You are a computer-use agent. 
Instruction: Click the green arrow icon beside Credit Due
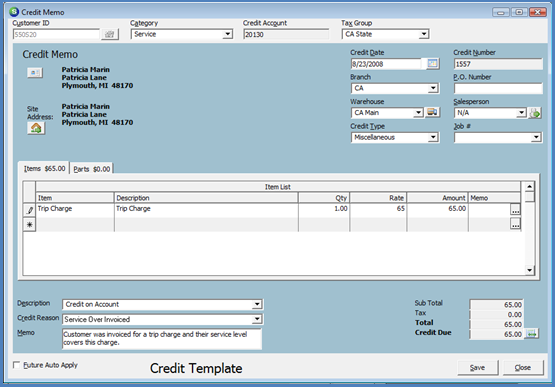[532, 334]
